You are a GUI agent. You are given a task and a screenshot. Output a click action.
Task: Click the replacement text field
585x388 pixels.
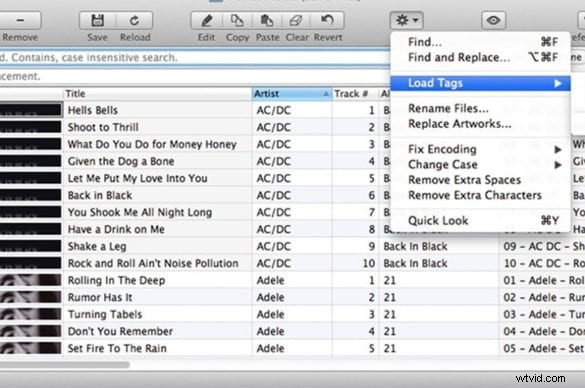tap(194, 76)
